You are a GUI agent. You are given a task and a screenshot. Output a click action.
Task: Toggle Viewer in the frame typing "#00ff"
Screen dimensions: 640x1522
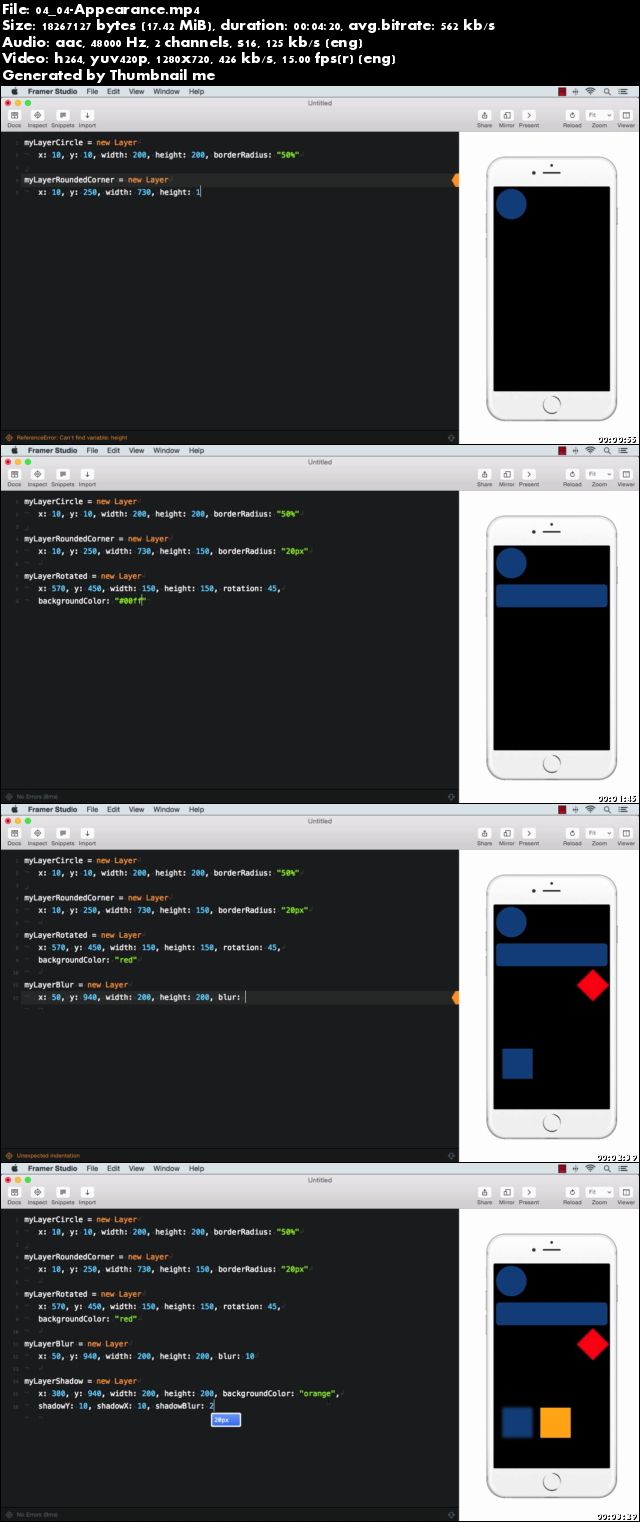(x=626, y=477)
